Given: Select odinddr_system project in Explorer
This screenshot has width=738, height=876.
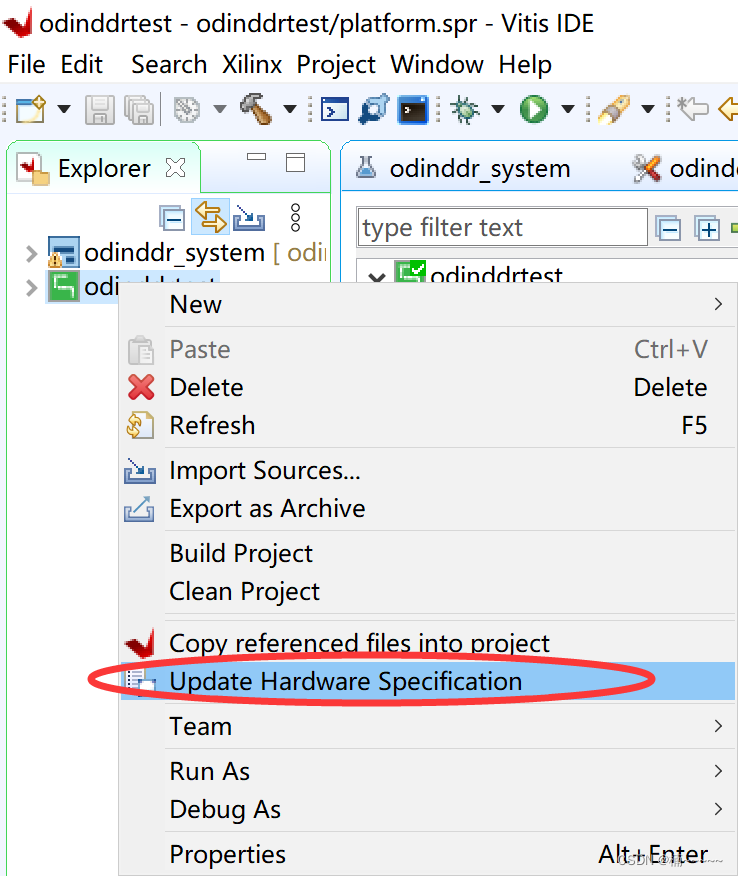Looking at the screenshot, I should click(174, 253).
